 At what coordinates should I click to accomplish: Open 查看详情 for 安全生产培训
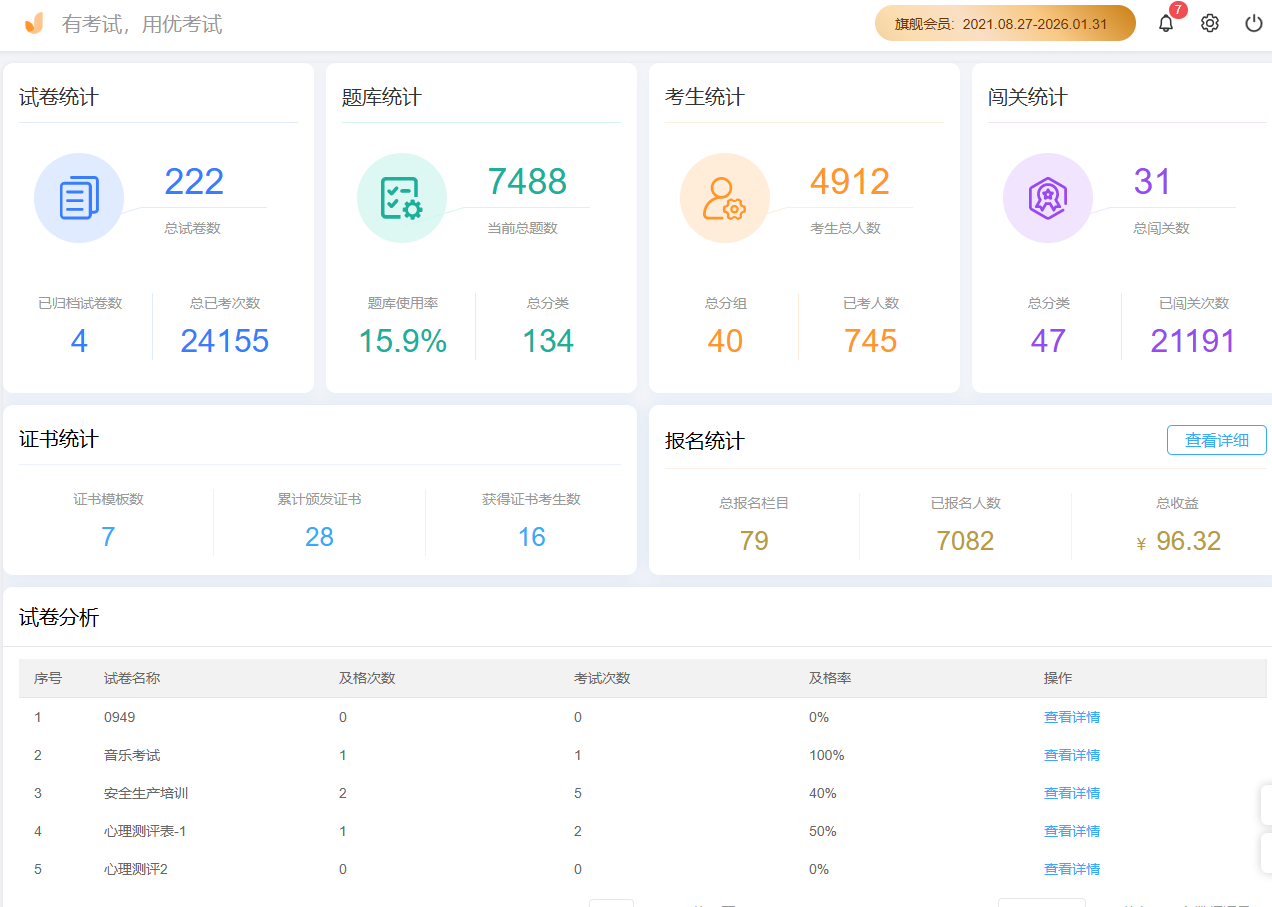(1071, 792)
